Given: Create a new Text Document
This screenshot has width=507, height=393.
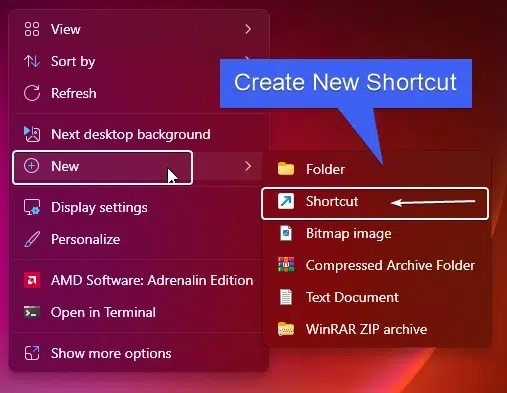Looking at the screenshot, I should pyautogui.click(x=376, y=297).
